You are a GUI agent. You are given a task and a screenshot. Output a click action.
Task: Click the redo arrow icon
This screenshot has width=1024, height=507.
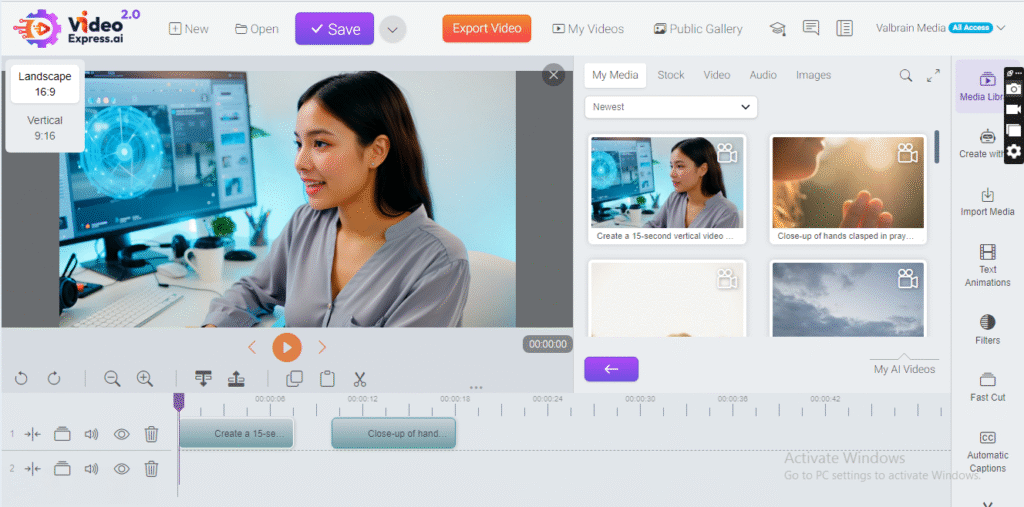(x=54, y=378)
